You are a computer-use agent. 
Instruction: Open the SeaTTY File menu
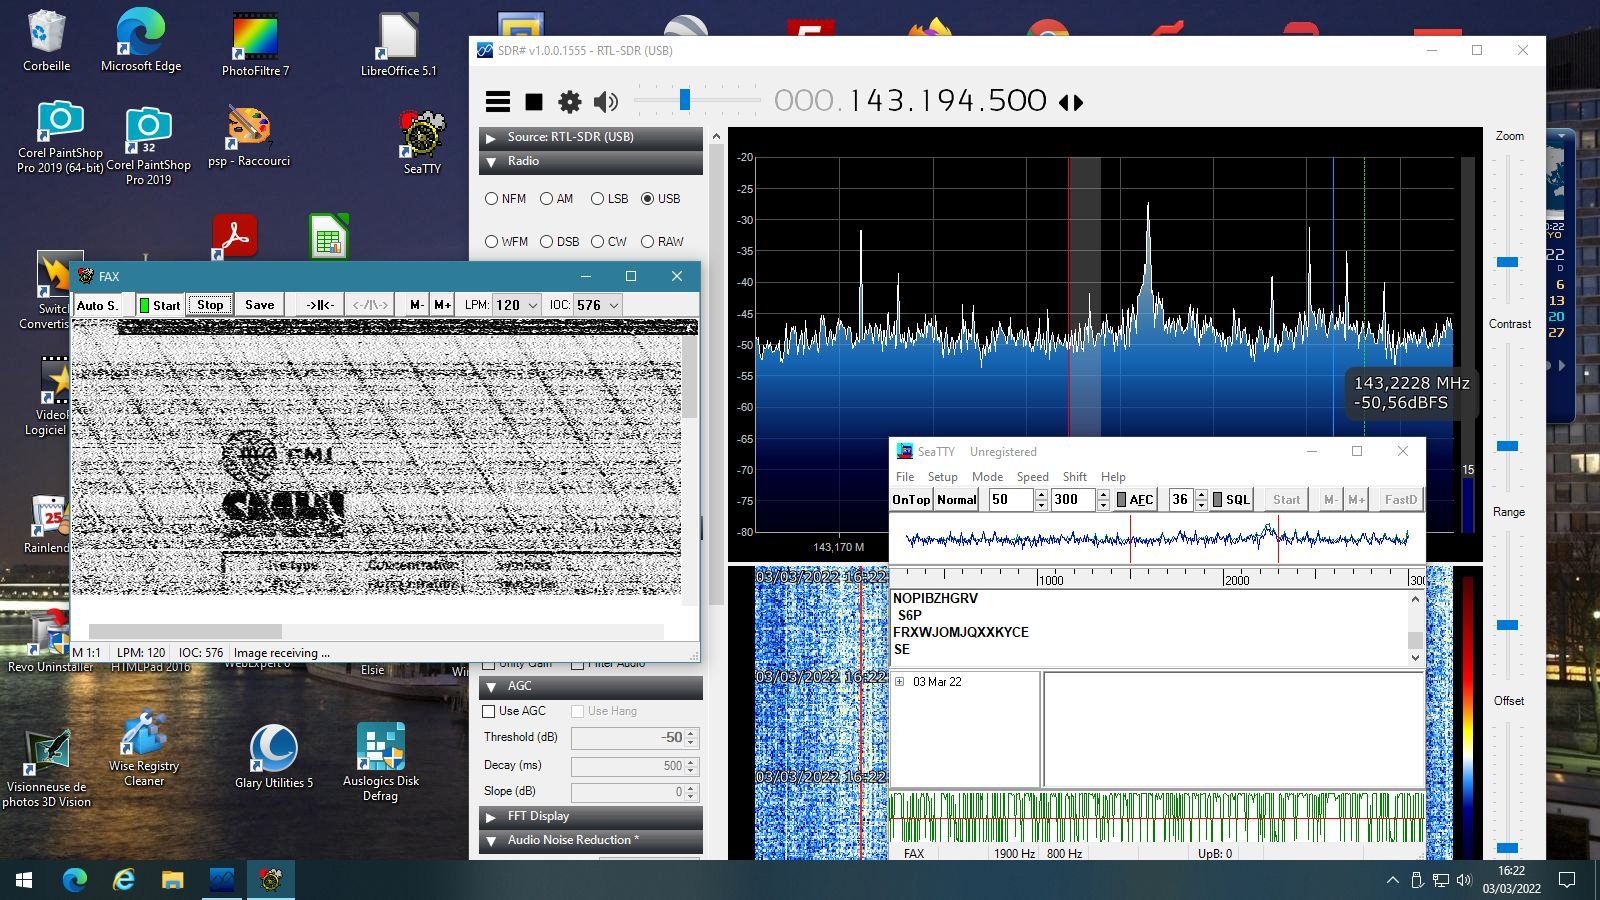point(905,477)
